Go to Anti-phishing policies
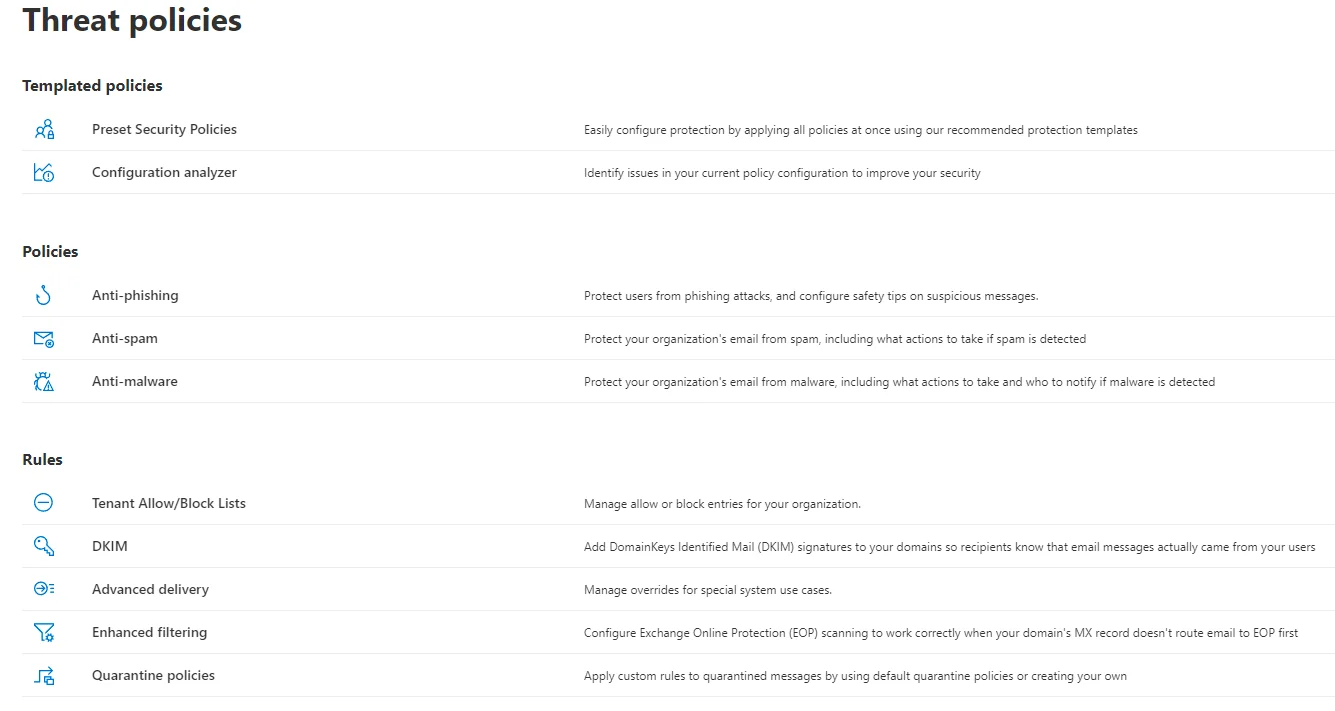This screenshot has height=711, width=1335. (135, 296)
